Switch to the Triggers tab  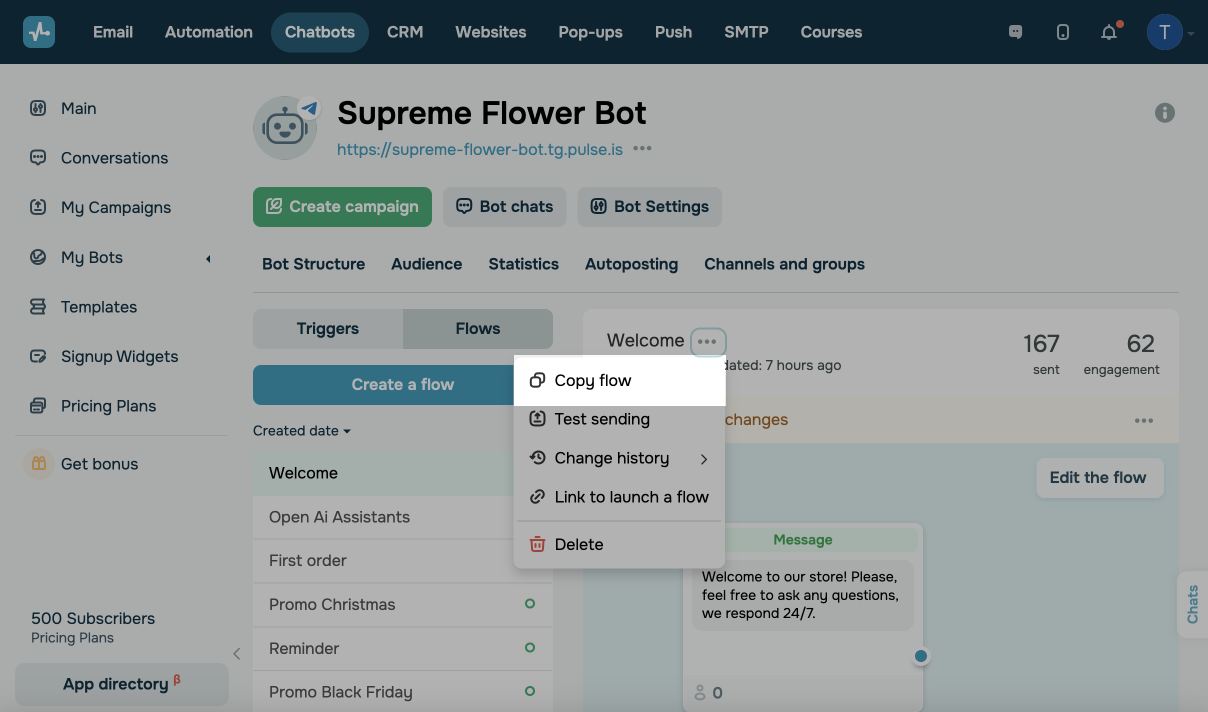(328, 329)
